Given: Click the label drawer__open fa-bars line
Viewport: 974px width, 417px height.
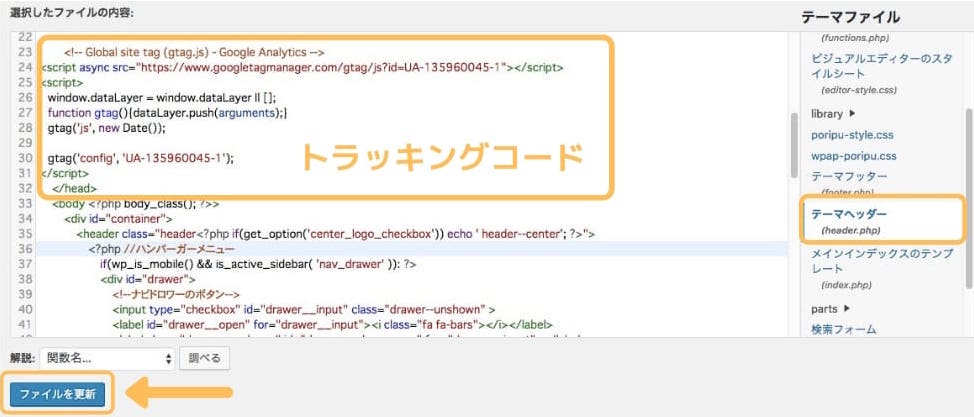Looking at the screenshot, I should (332, 324).
